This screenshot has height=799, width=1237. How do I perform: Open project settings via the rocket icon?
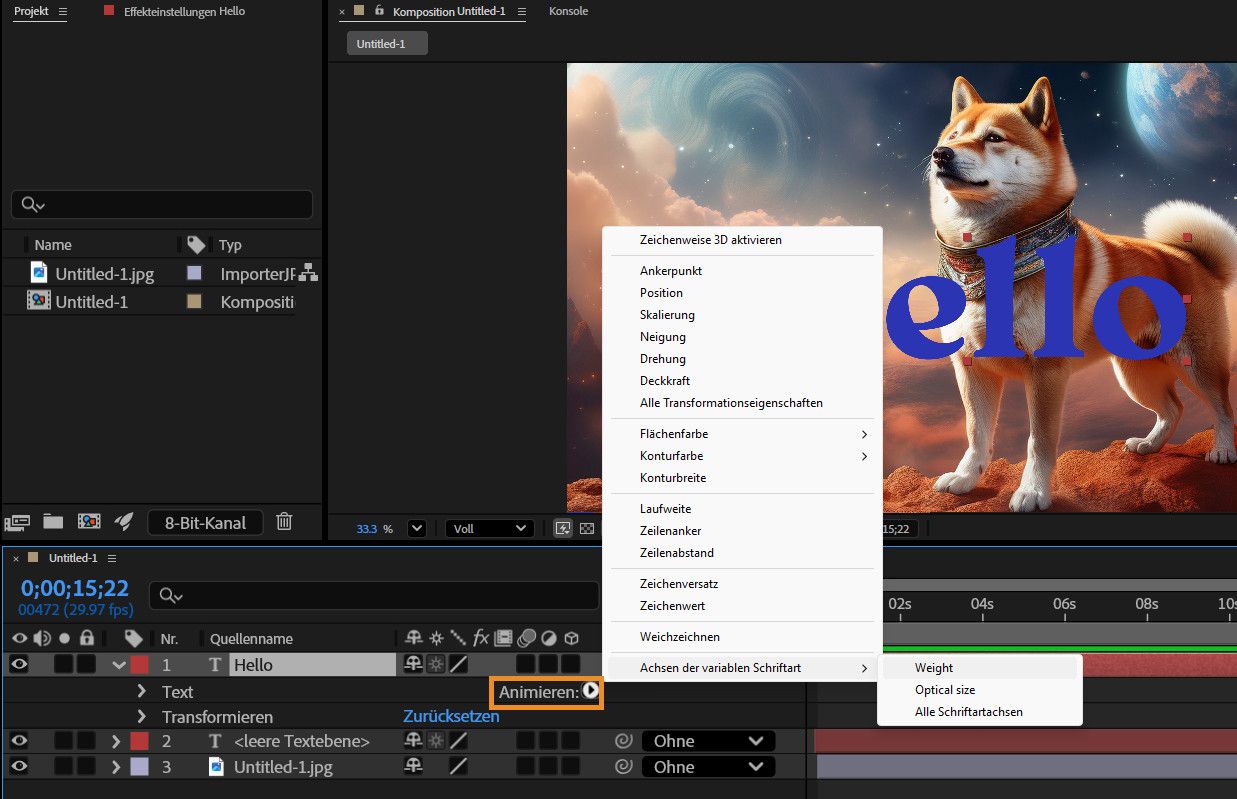[124, 521]
